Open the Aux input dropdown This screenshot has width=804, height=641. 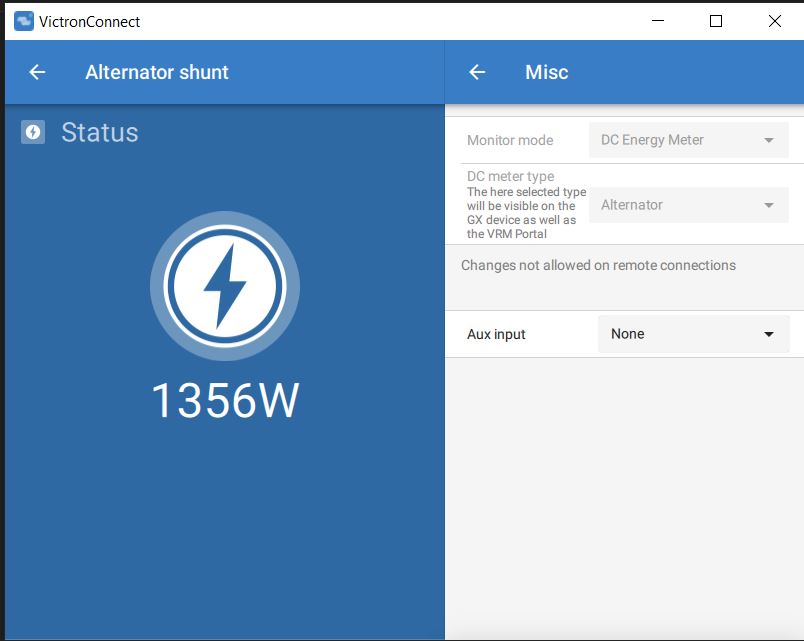coord(693,334)
